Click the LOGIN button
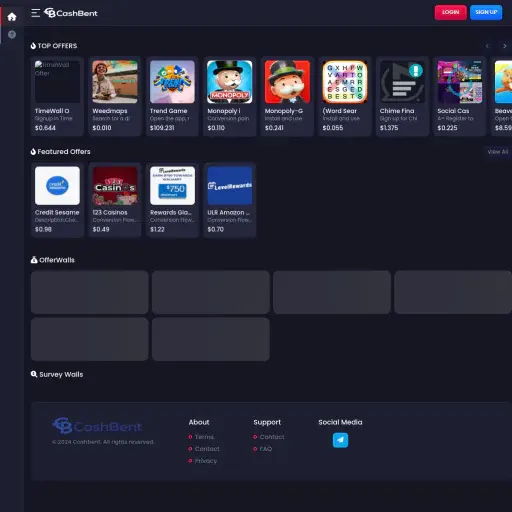512x512 pixels. coord(450,12)
